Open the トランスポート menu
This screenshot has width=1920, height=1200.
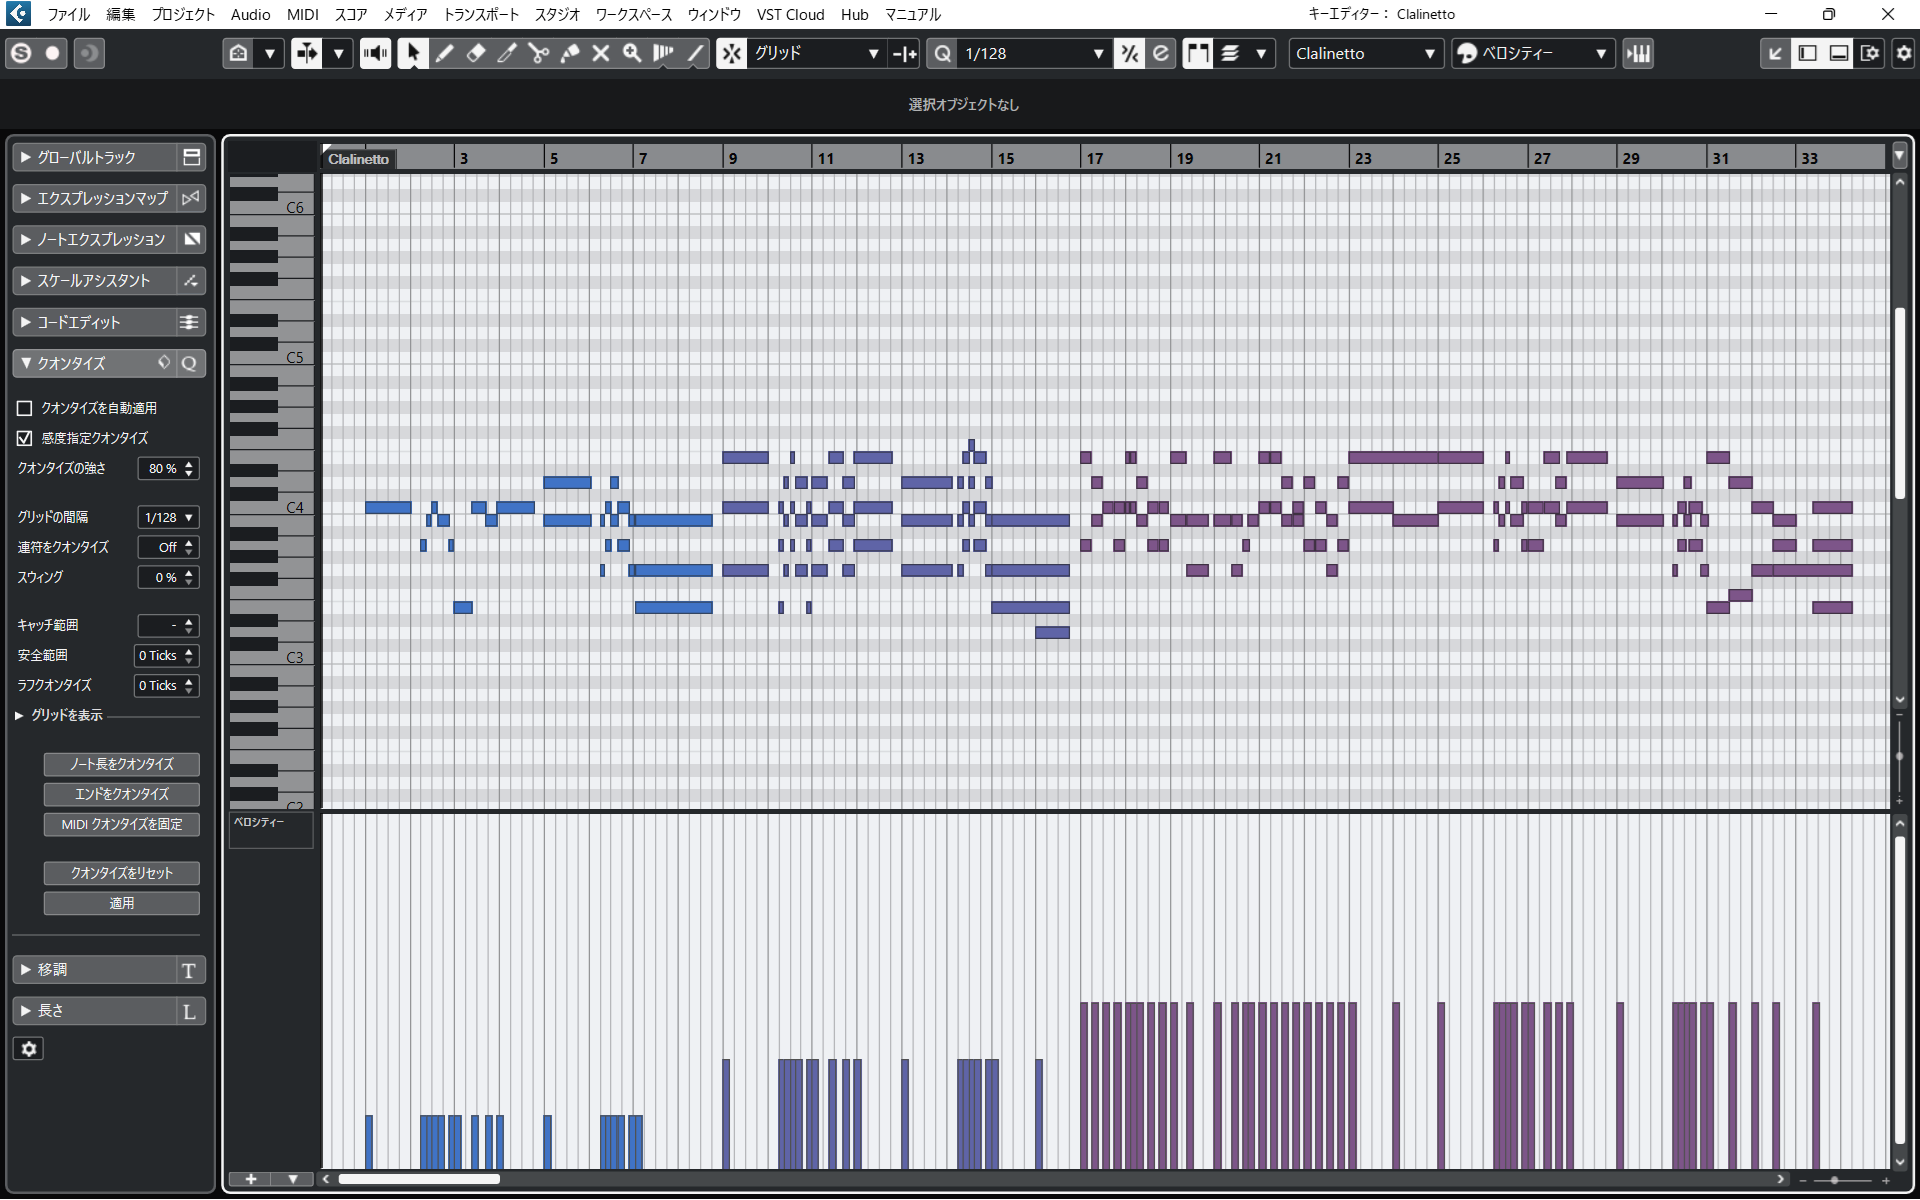click(481, 14)
